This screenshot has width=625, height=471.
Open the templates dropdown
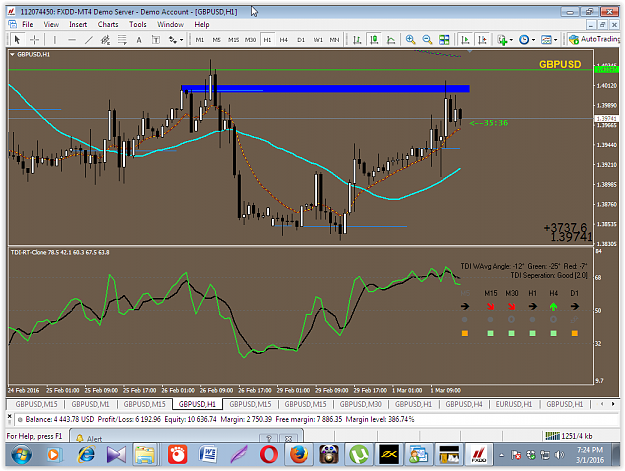tap(549, 39)
